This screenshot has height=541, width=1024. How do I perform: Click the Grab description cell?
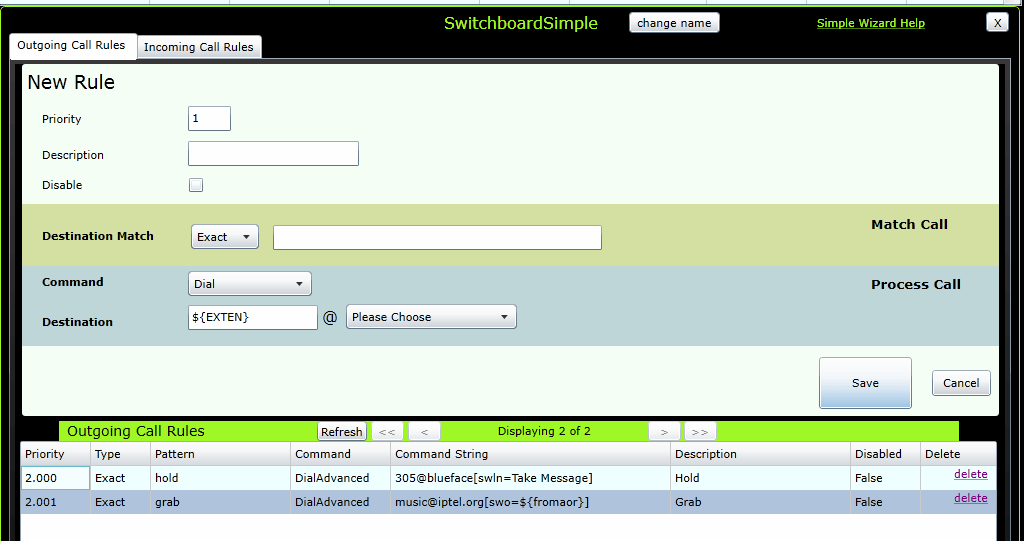(760, 502)
